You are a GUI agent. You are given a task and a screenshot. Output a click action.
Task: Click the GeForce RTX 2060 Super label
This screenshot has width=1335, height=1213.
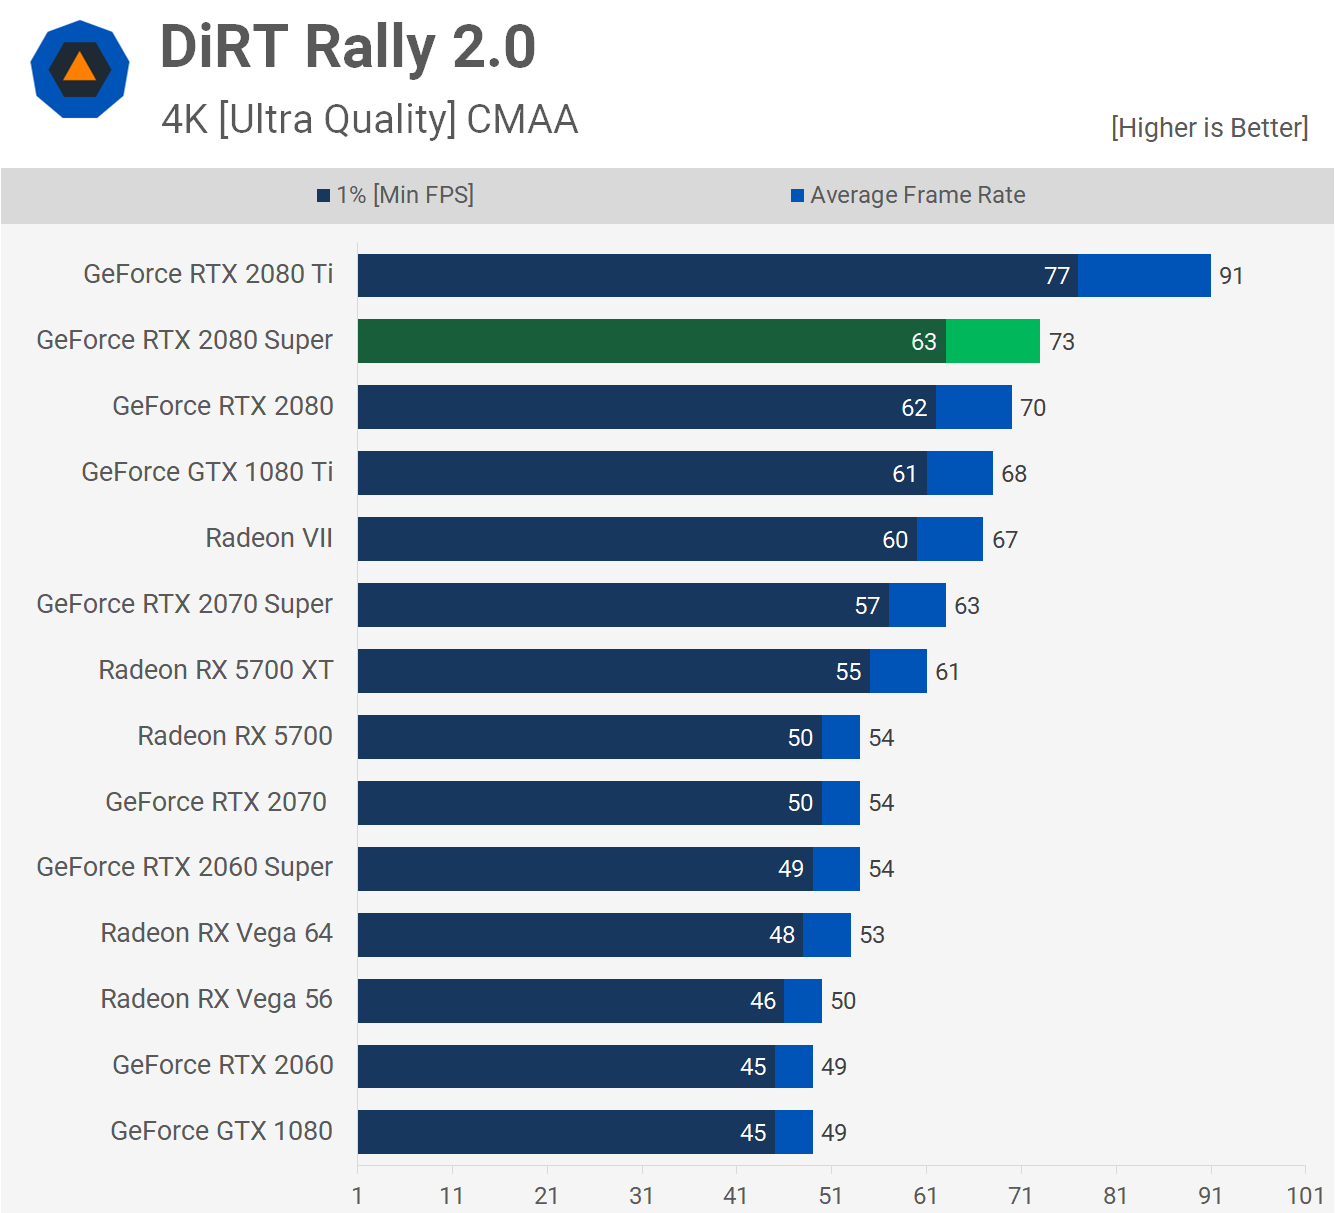coord(184,867)
